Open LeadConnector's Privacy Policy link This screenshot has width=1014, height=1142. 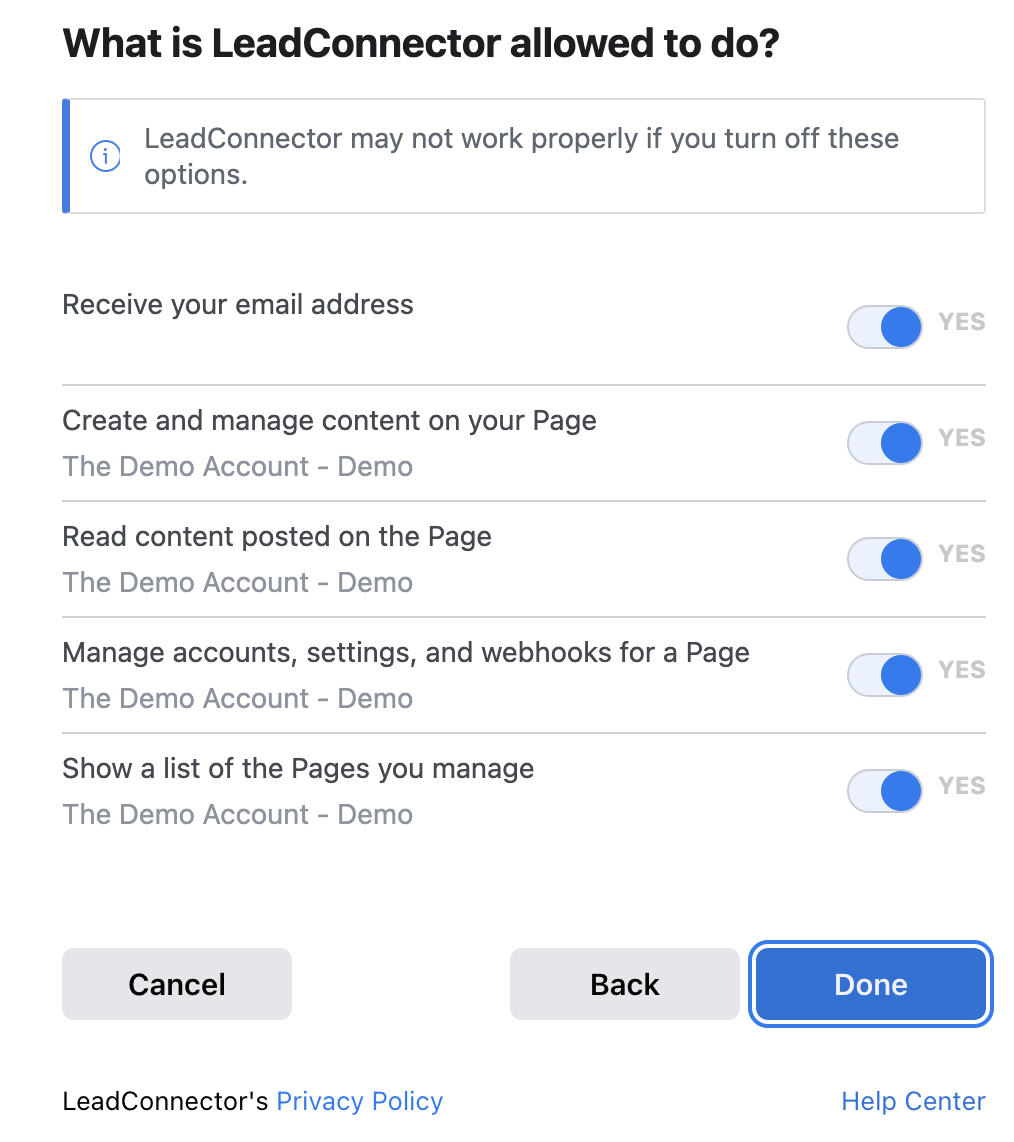point(359,1101)
